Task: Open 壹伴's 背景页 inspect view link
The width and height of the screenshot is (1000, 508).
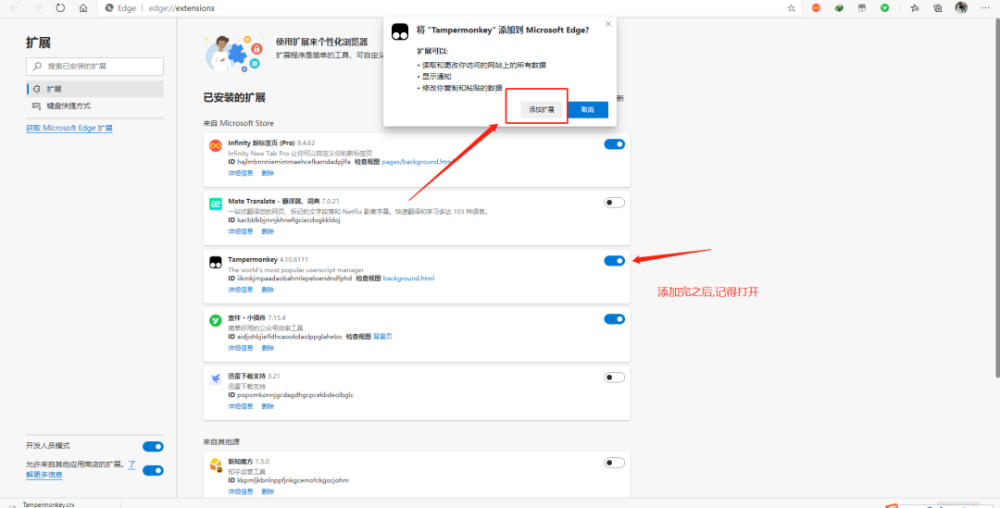Action: [x=382, y=336]
